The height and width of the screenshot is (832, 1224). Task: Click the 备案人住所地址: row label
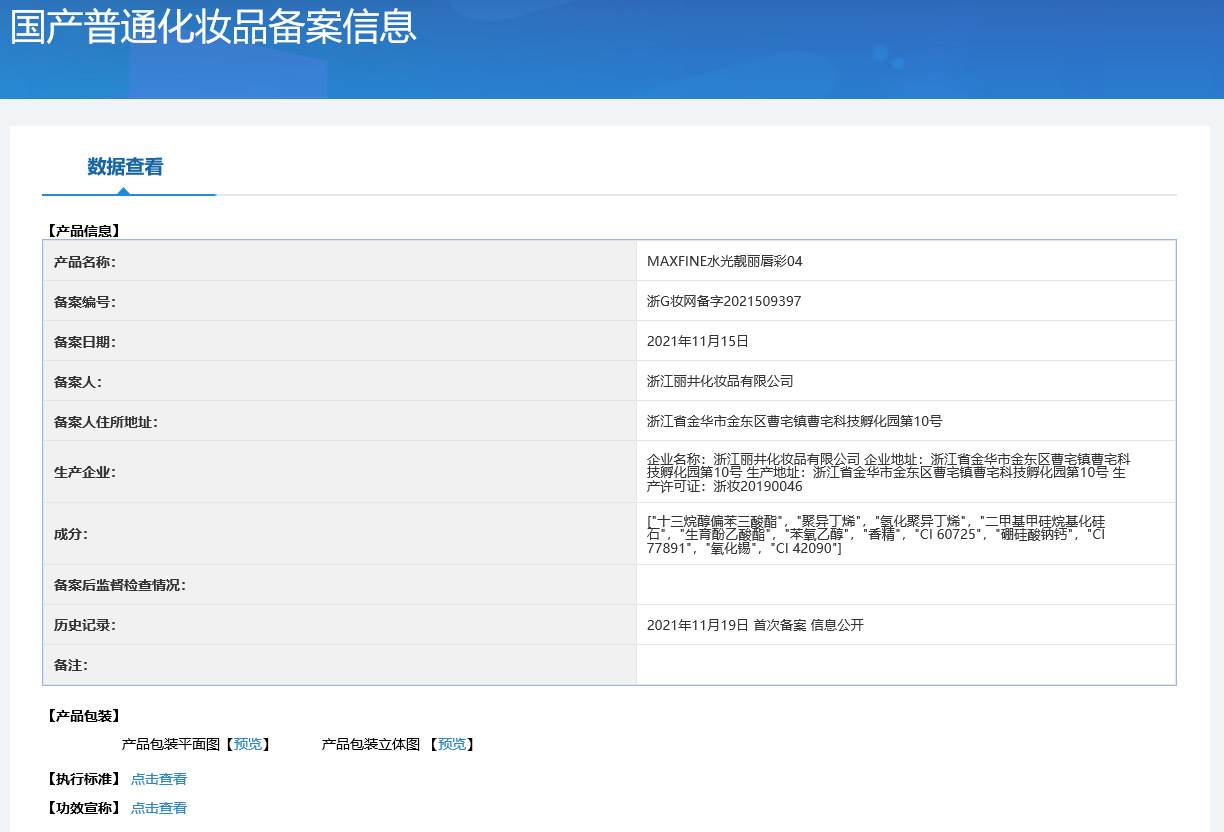coord(106,422)
